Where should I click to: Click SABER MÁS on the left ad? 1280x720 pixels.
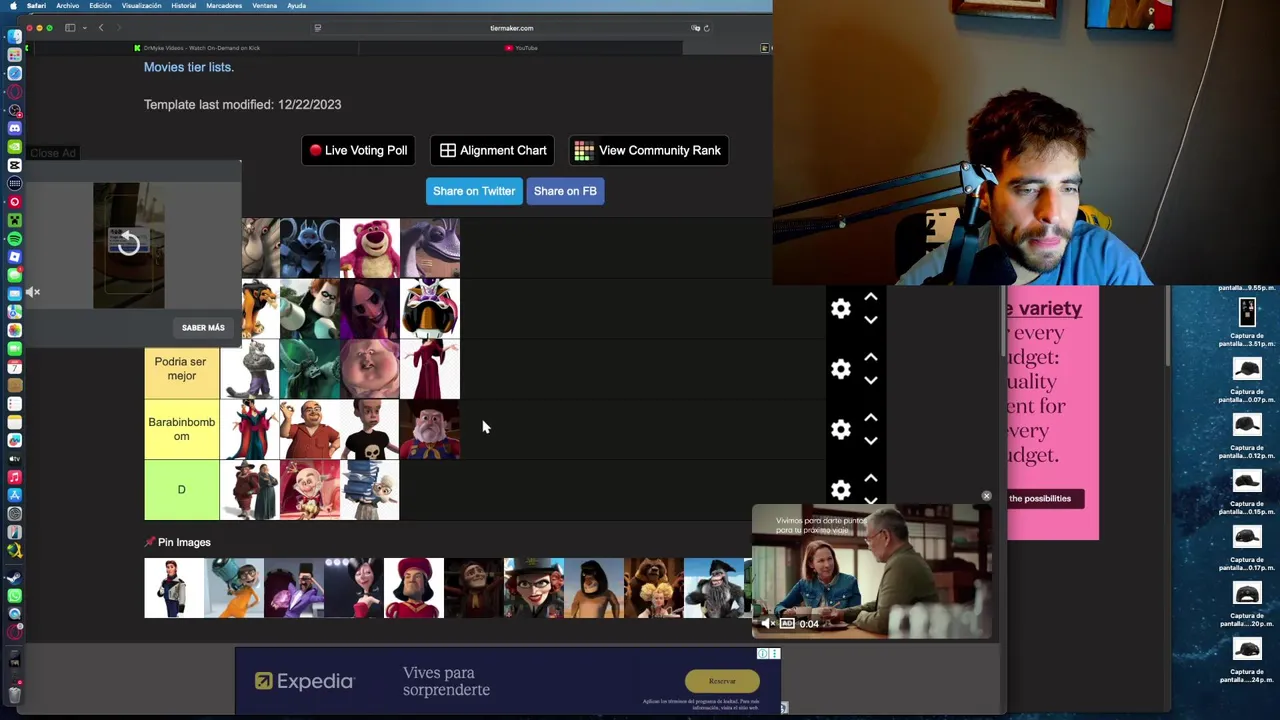coord(203,328)
